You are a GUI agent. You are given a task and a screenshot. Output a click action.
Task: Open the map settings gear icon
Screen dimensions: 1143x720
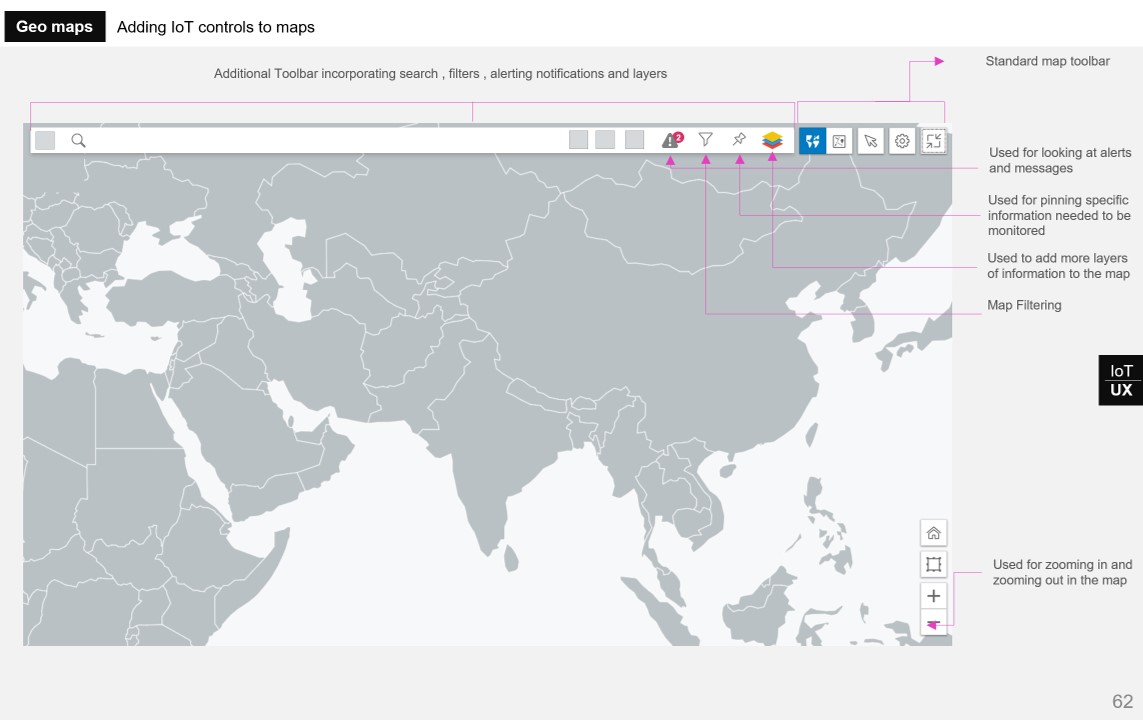902,141
